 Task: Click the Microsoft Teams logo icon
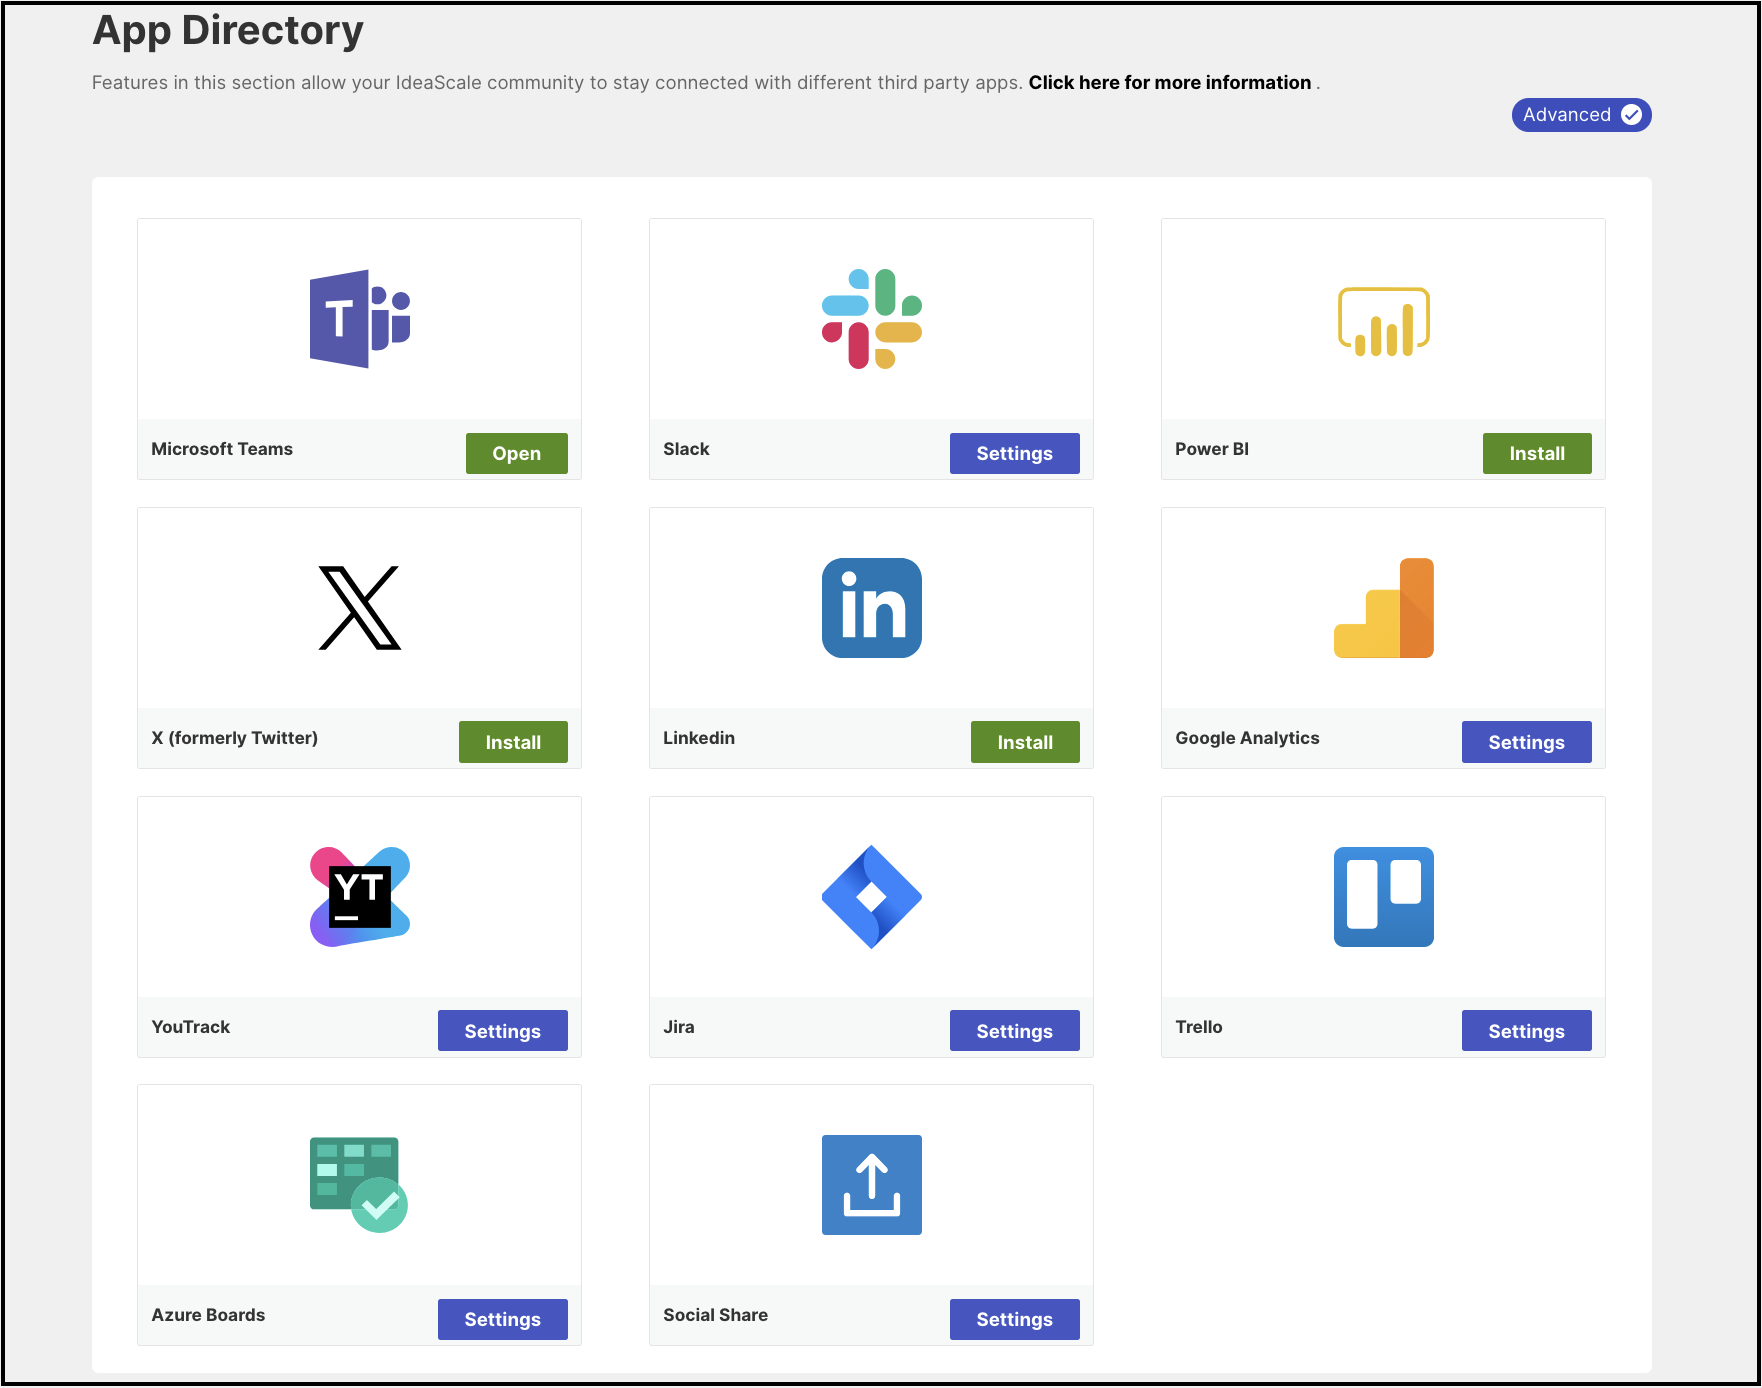[x=360, y=319]
